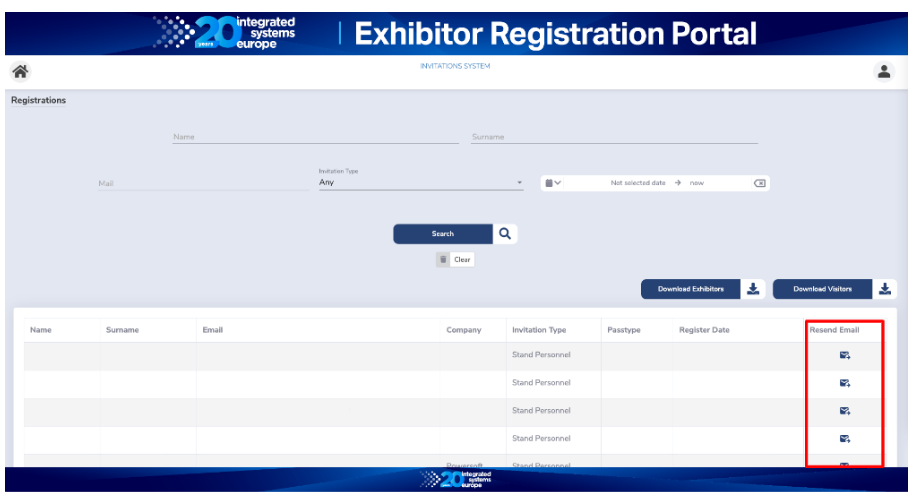The width and height of the screenshot is (916, 499).
Task: Click the home icon in the top bar
Action: 19,71
